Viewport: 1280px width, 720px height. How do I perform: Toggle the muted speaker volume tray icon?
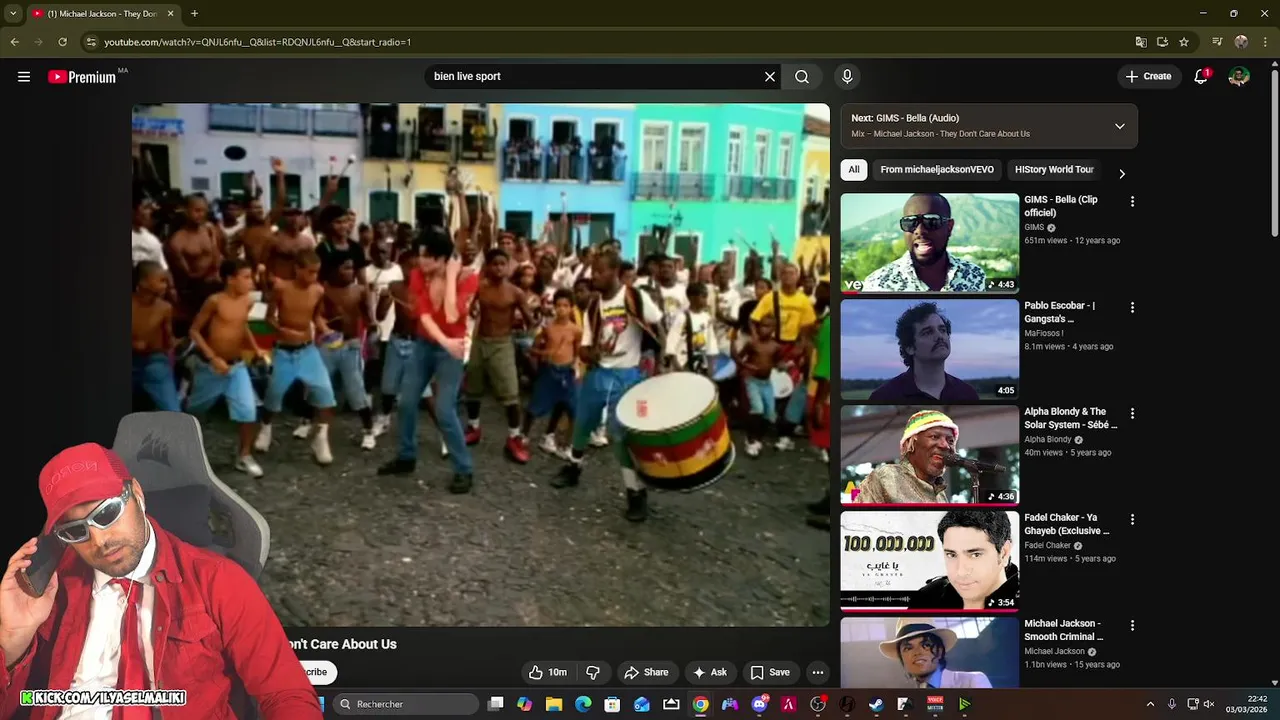pyautogui.click(x=1209, y=704)
